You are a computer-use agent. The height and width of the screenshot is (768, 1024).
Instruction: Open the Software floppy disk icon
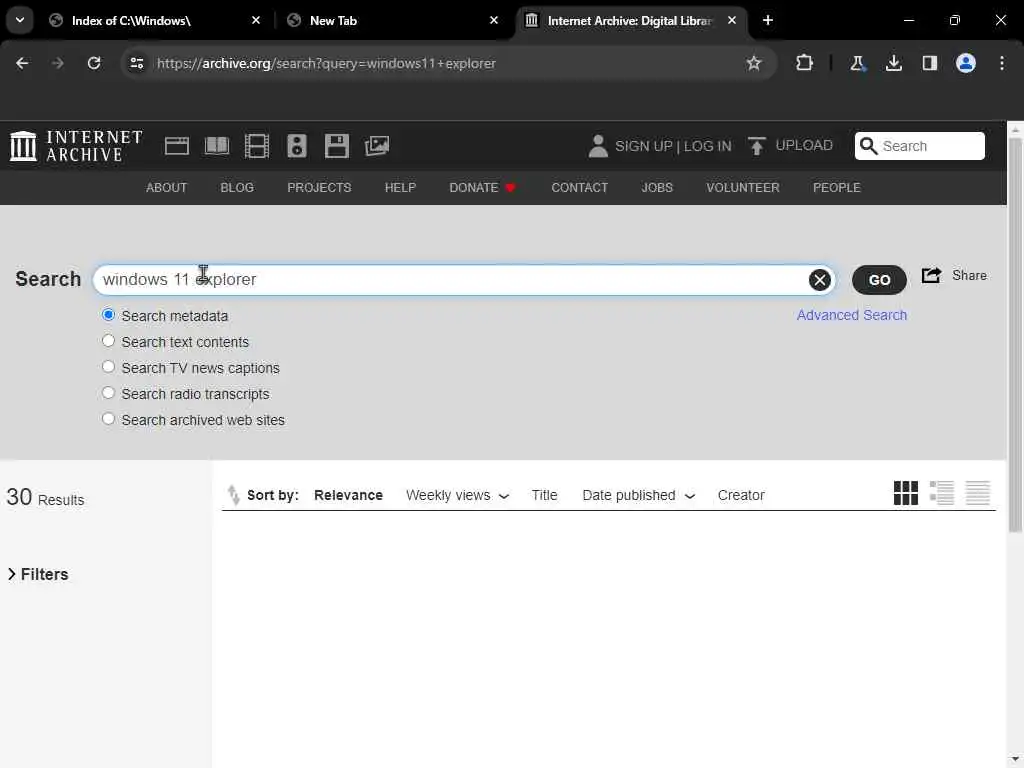336,146
